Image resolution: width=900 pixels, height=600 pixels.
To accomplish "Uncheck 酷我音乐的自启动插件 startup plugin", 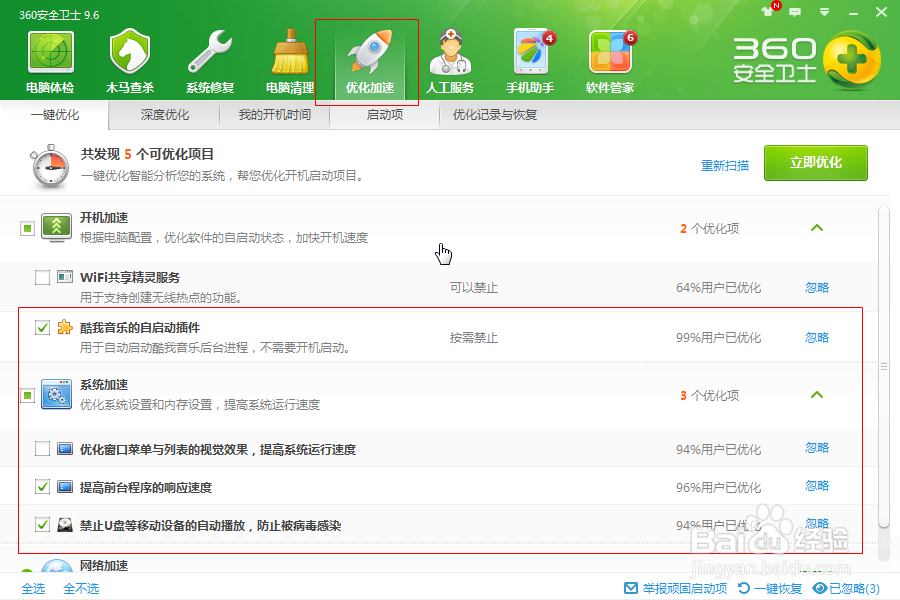I will click(43, 325).
